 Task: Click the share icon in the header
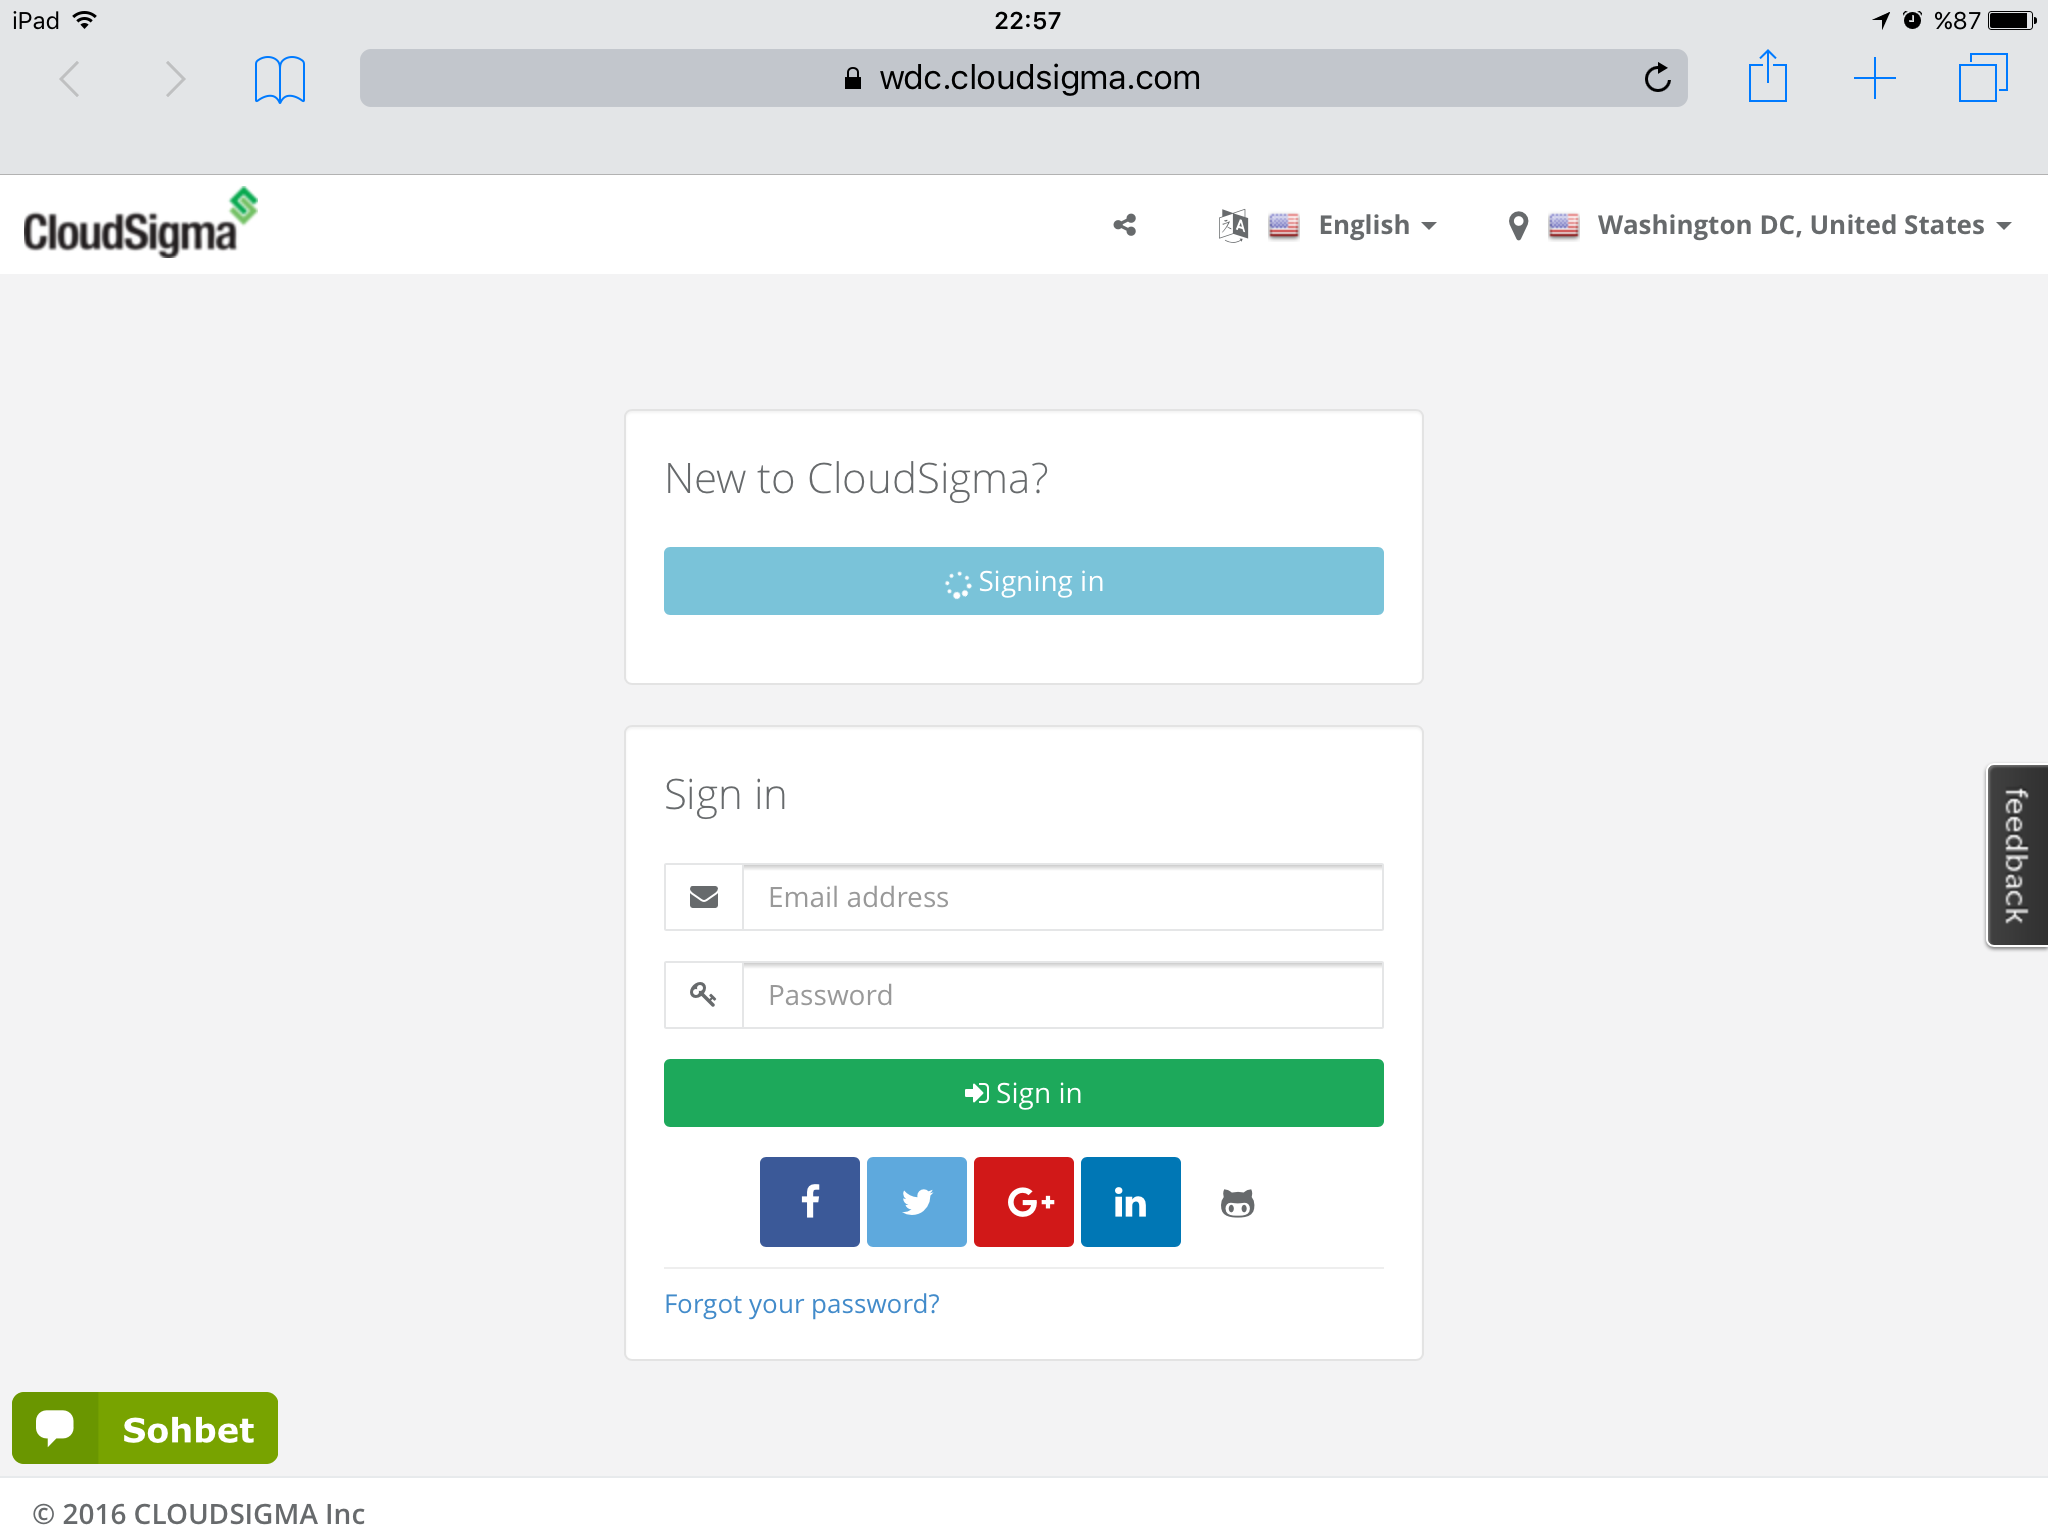(x=1125, y=225)
